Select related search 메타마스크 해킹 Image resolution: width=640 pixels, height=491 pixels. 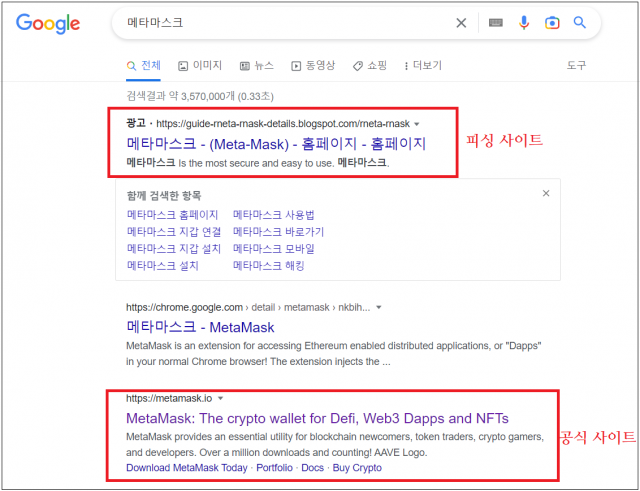[268, 266]
